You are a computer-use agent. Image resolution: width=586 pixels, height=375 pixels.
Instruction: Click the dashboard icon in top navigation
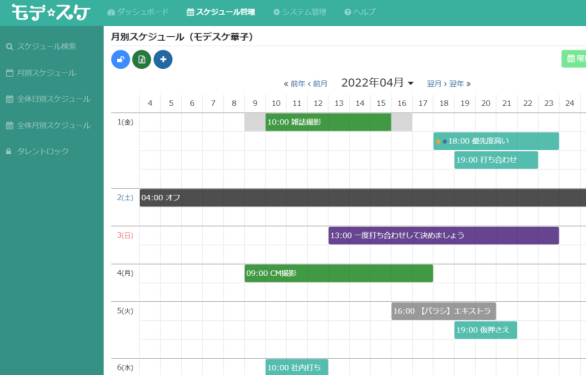(x=111, y=12)
